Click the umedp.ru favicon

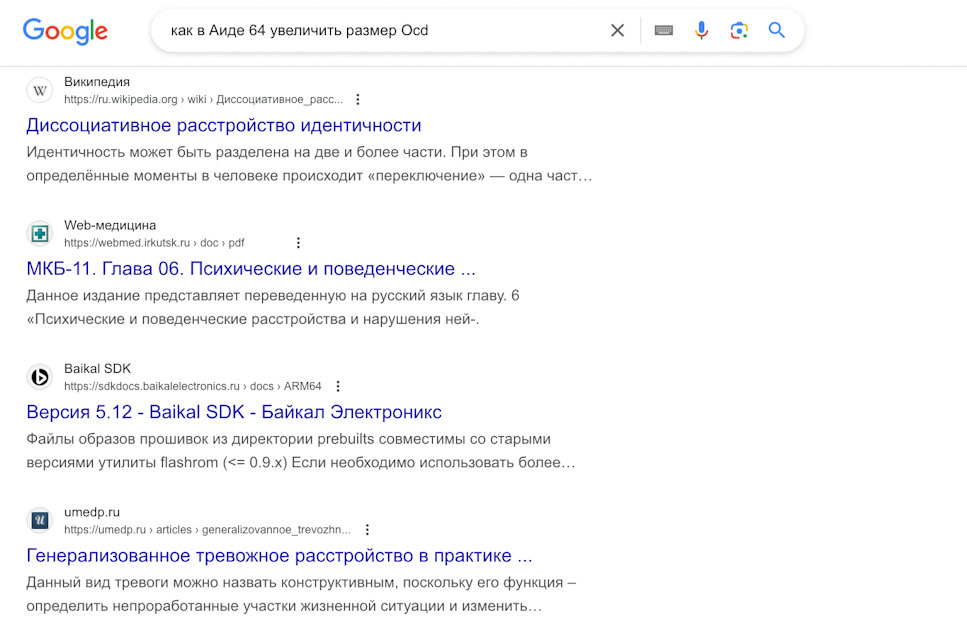pyautogui.click(x=40, y=520)
